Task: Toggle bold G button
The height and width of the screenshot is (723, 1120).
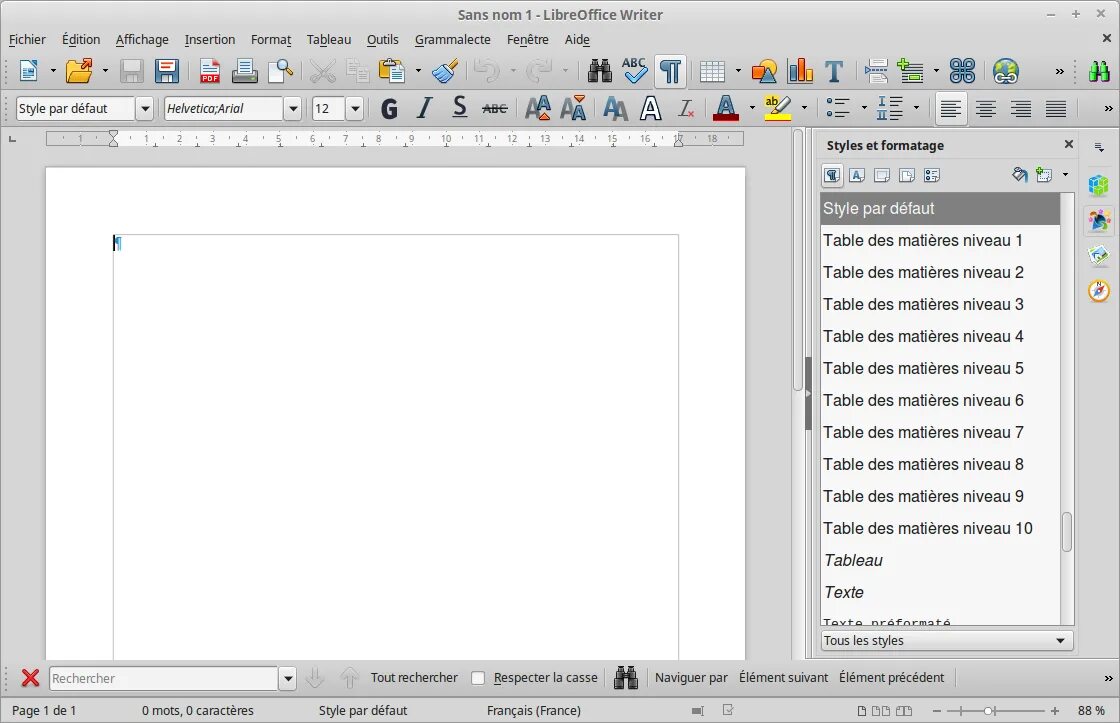Action: point(389,109)
